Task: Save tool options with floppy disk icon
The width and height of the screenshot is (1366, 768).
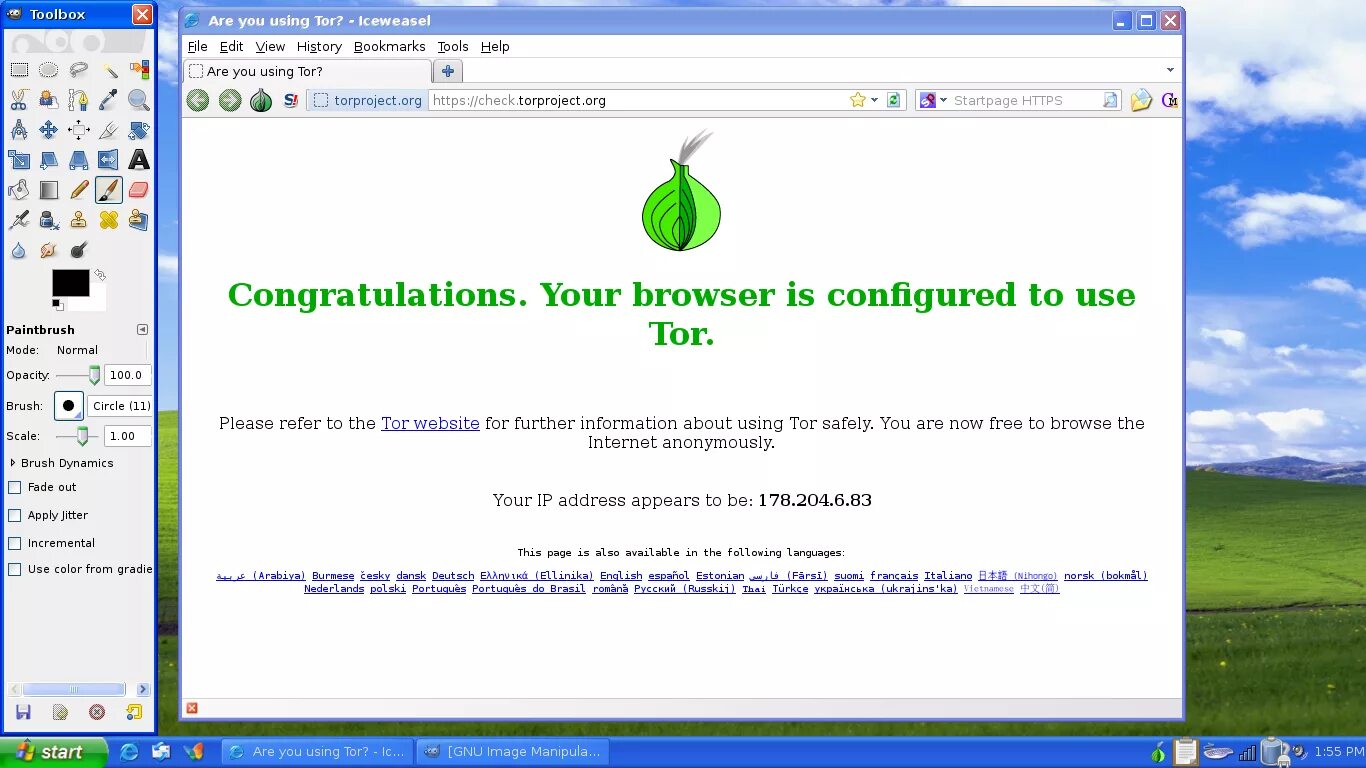Action: click(23, 712)
